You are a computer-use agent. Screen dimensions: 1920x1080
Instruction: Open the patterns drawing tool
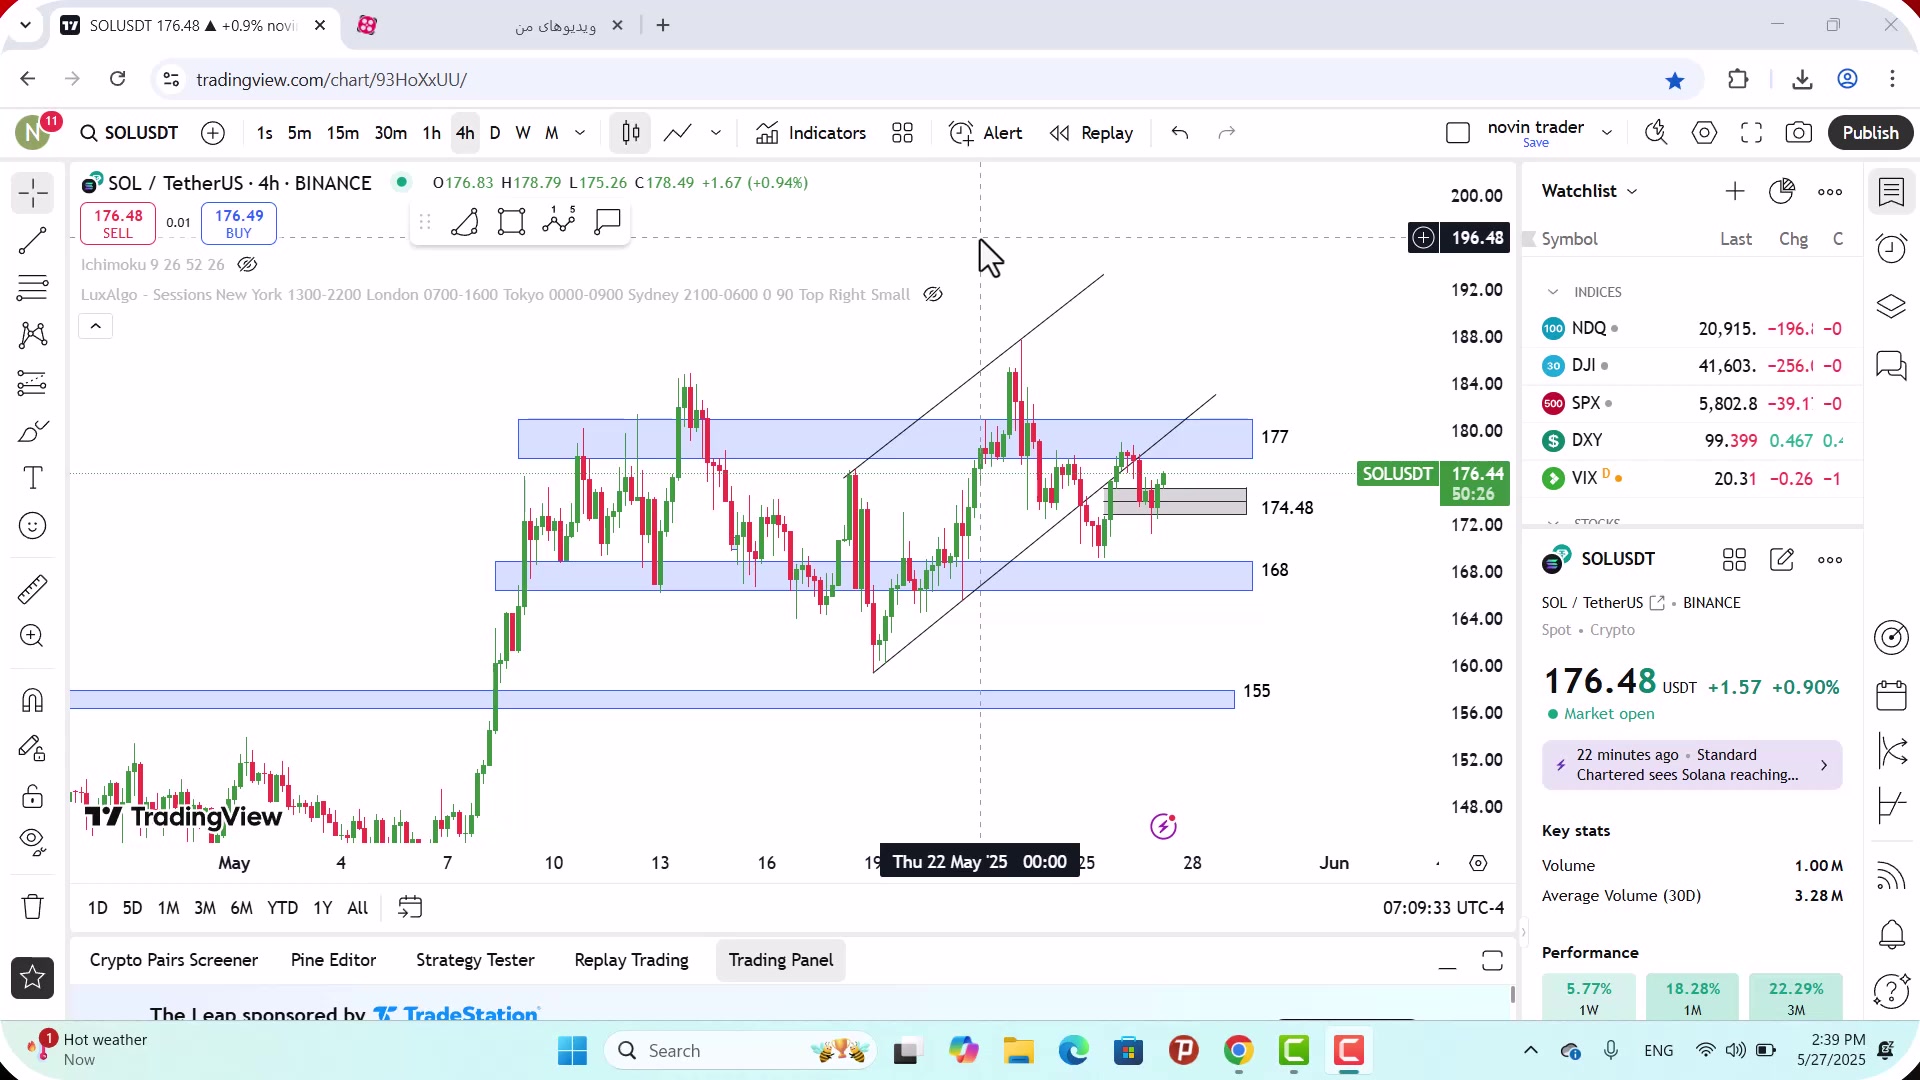(x=33, y=335)
